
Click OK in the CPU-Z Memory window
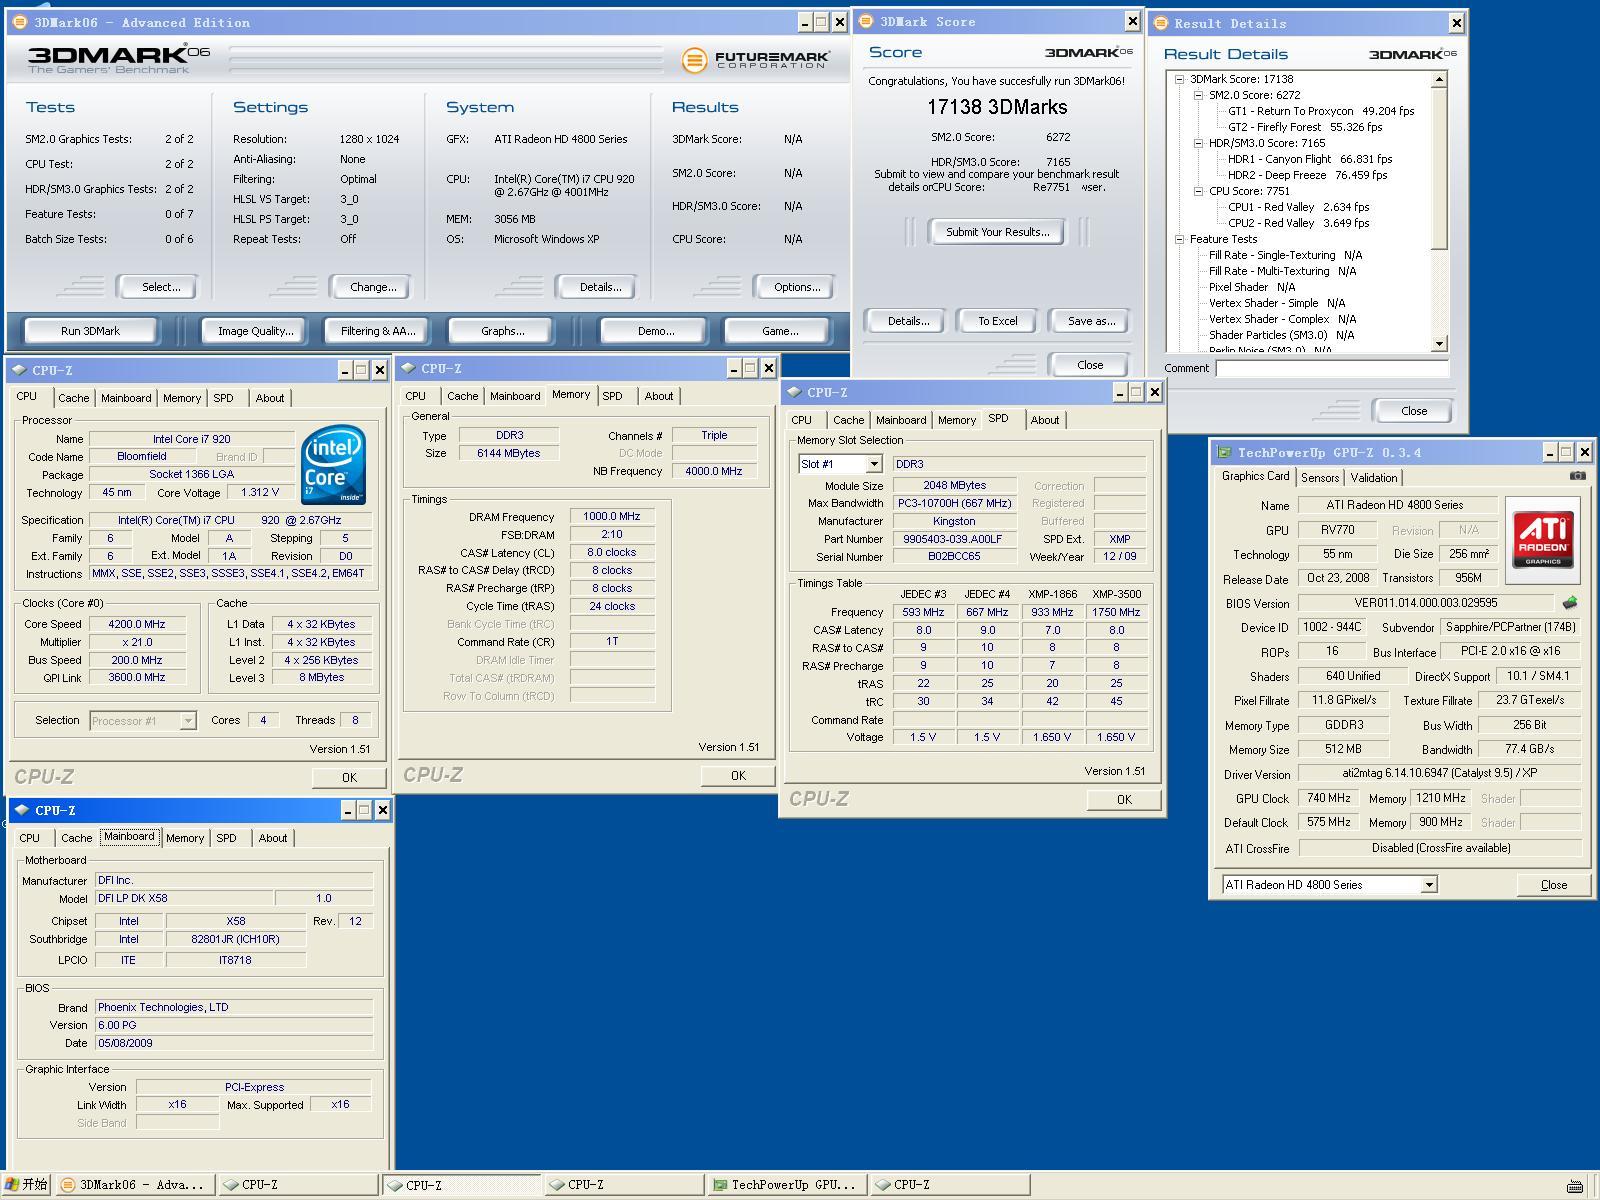tap(738, 776)
